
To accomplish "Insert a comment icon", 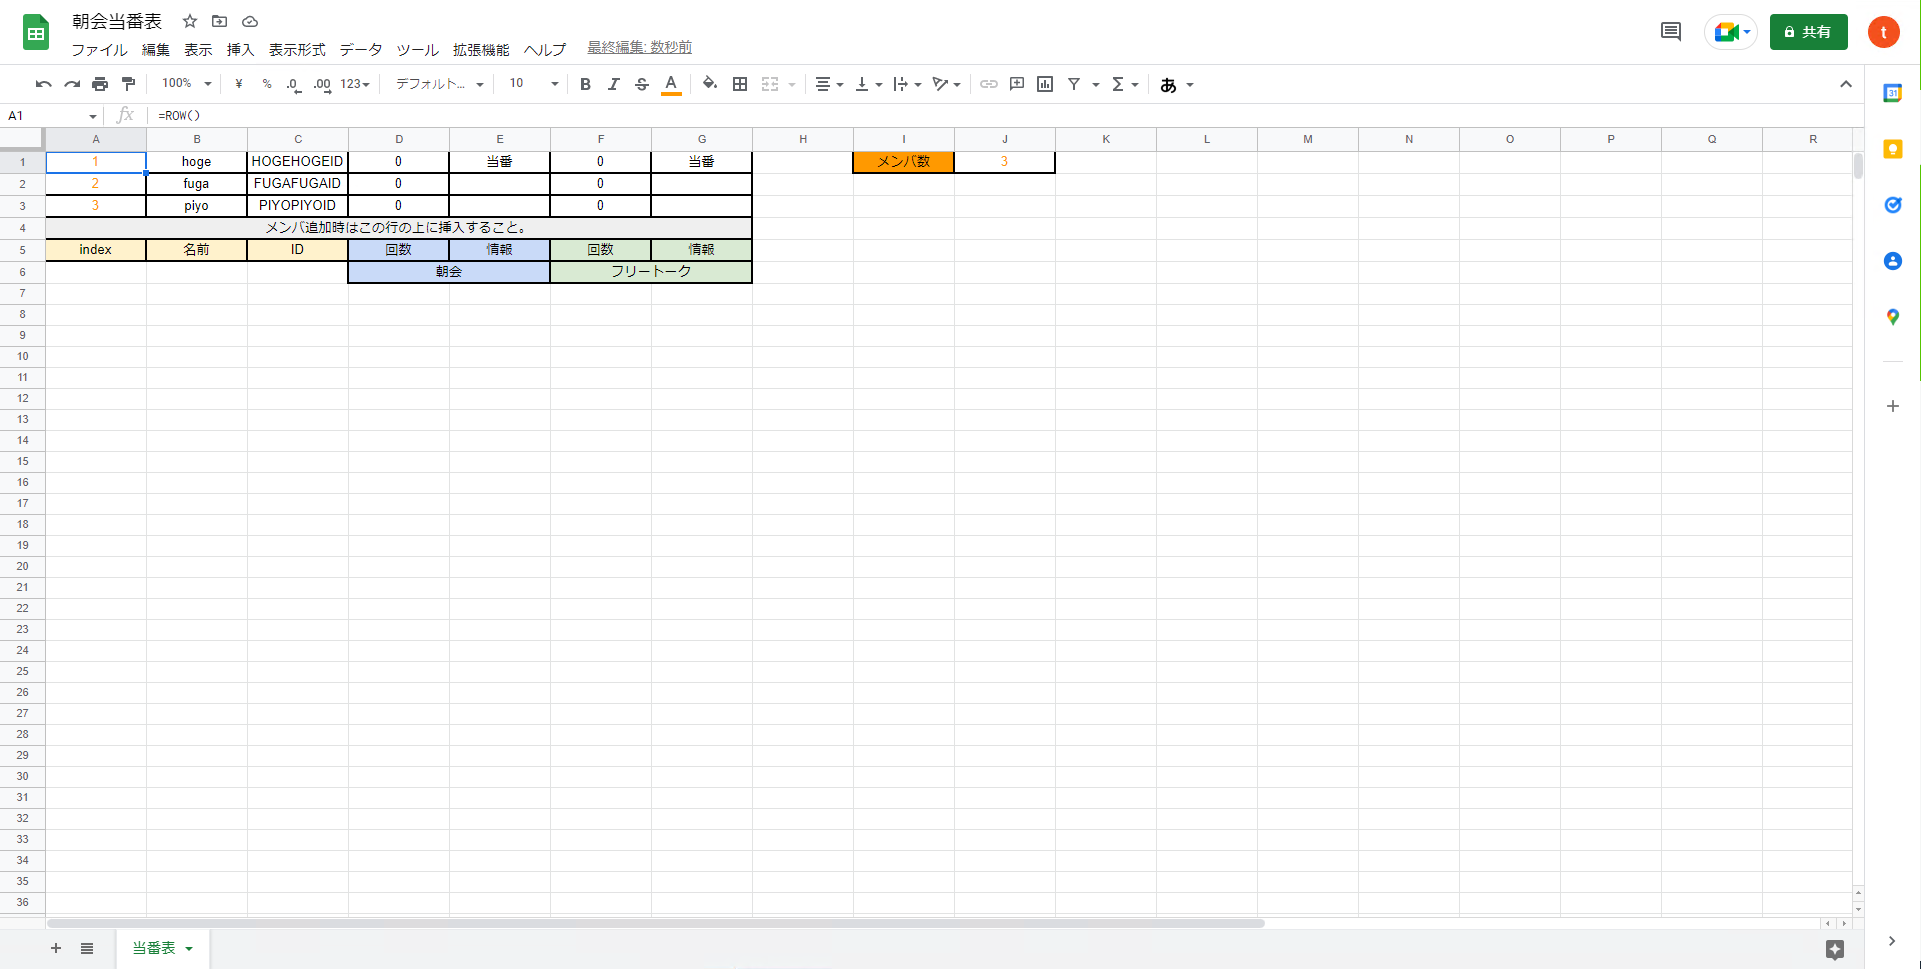I will click(x=1017, y=85).
